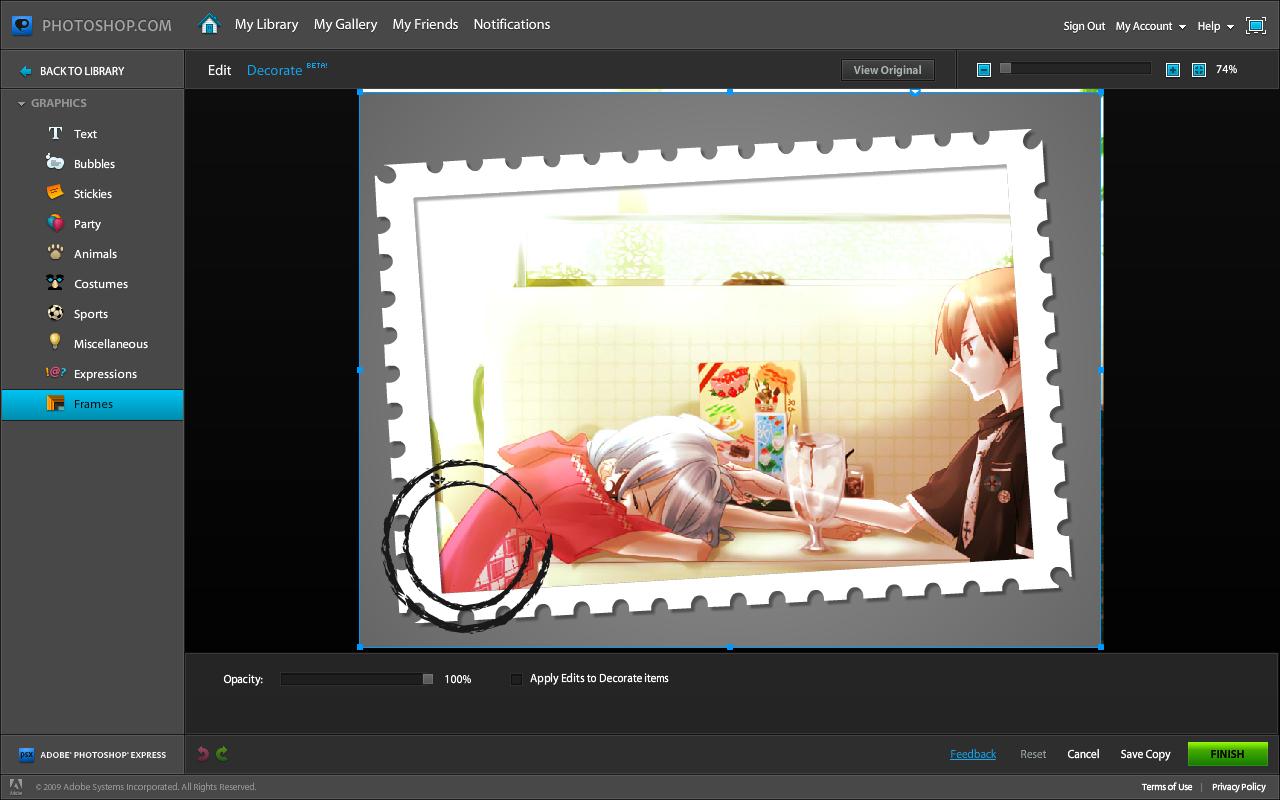Select the Stickies icon
Image resolution: width=1280 pixels, height=800 pixels.
point(55,192)
